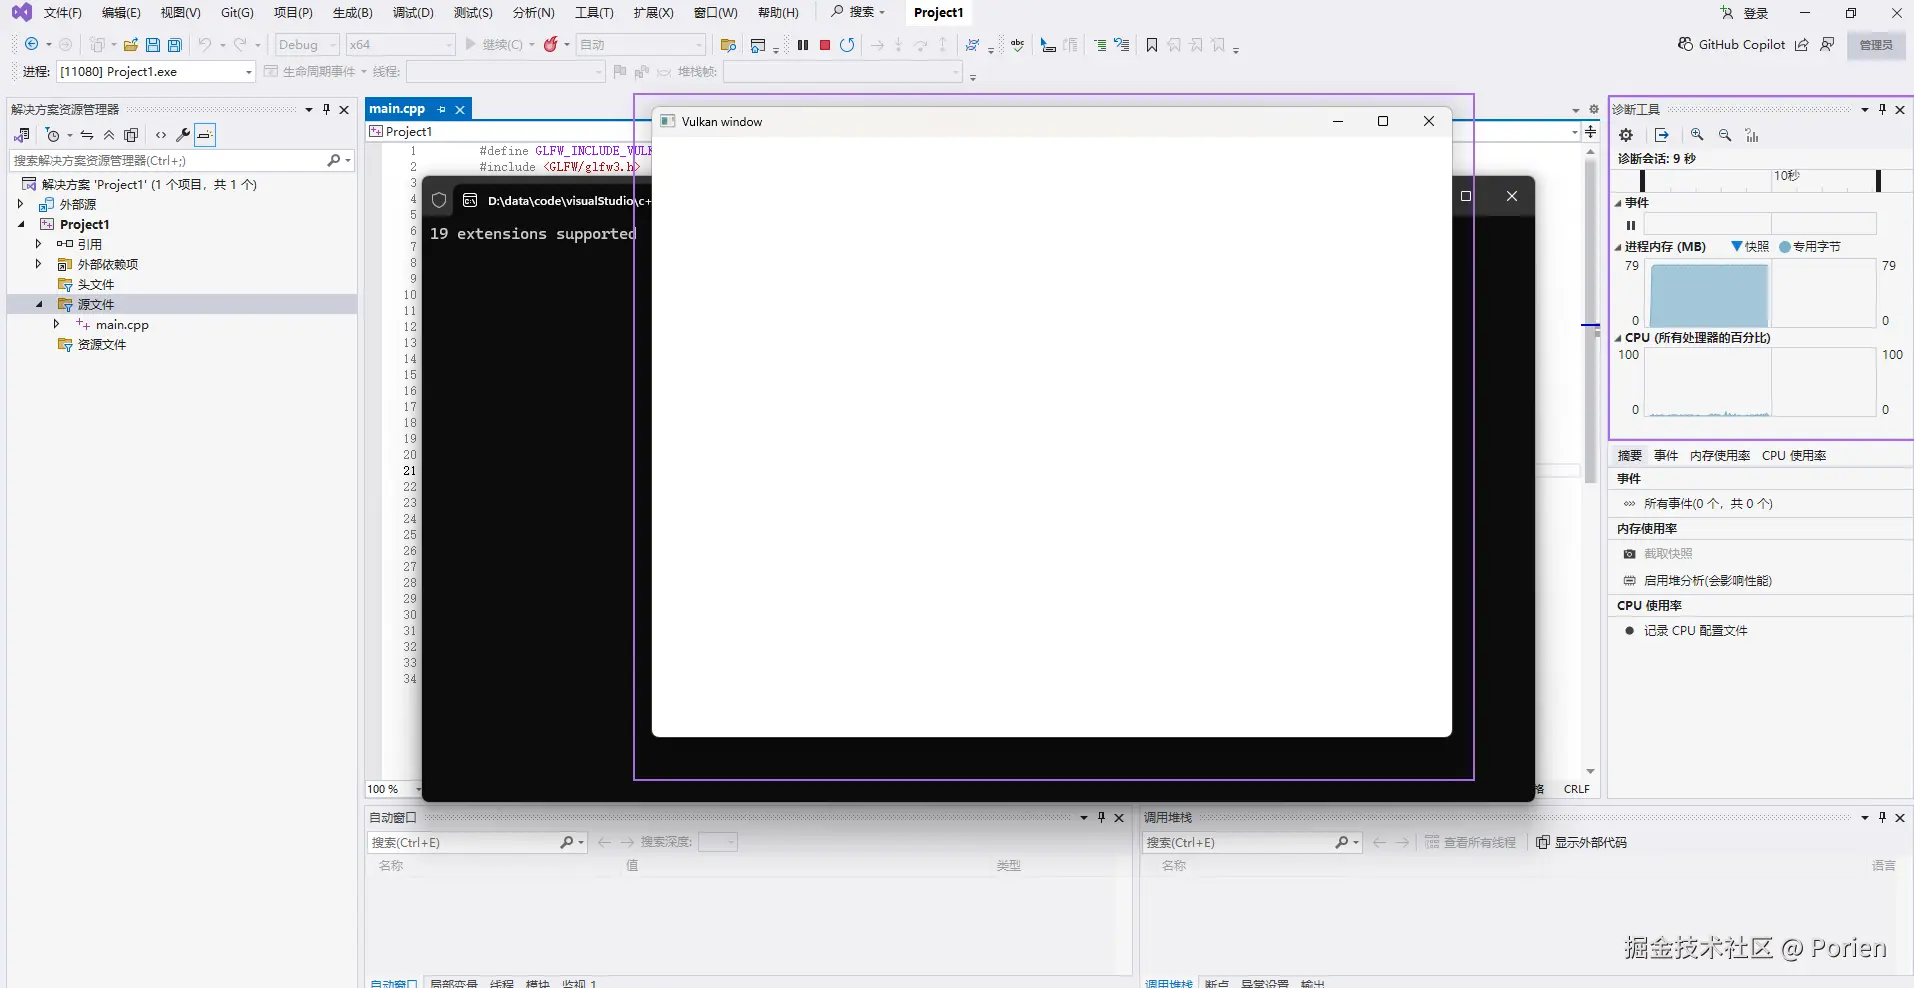Screen dimensions: 1914x988
Task: Toggle auto-hide pin on Solution Explorer panel
Action: point(326,109)
